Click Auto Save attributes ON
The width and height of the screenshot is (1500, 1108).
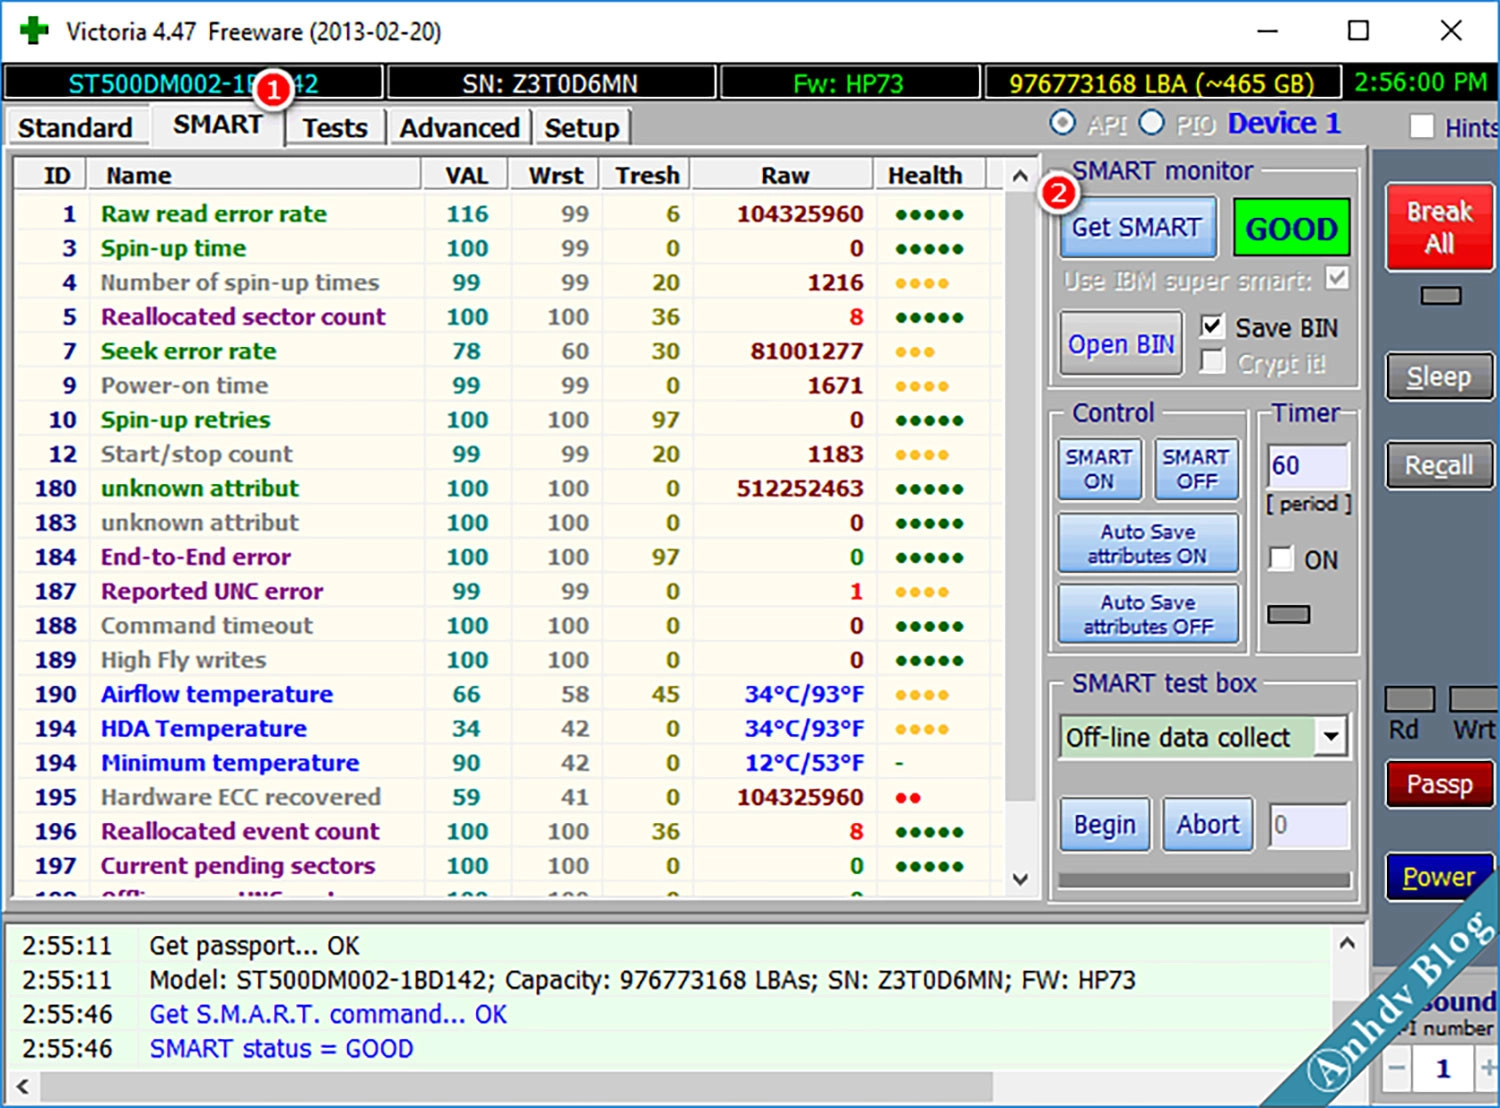click(x=1148, y=543)
